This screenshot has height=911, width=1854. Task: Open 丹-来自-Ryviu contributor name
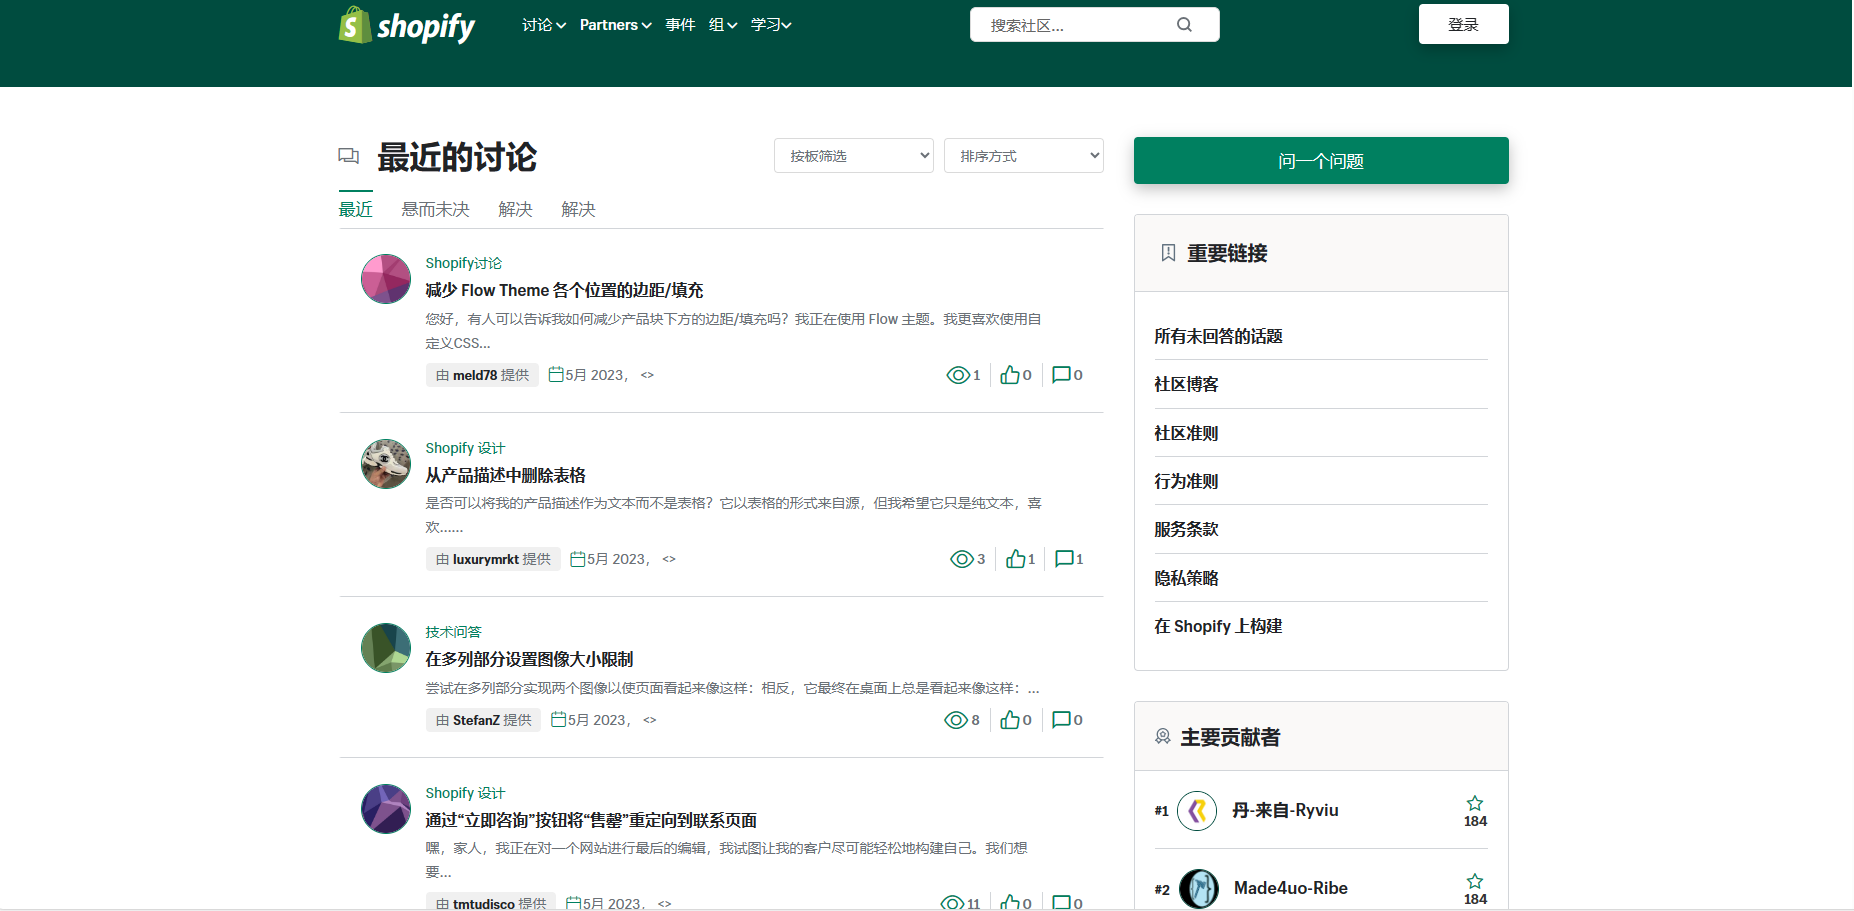[1285, 810]
